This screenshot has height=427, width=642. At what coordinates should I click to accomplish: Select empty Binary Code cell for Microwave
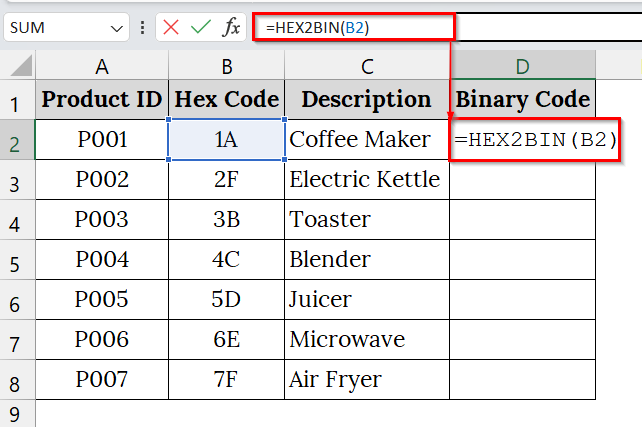click(522, 340)
